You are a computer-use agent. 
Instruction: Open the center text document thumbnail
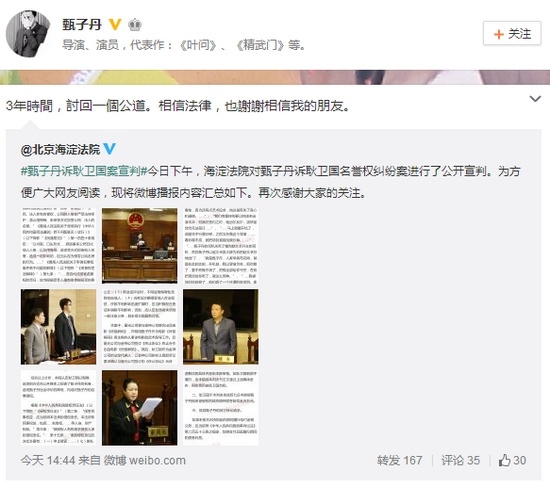click(140, 327)
